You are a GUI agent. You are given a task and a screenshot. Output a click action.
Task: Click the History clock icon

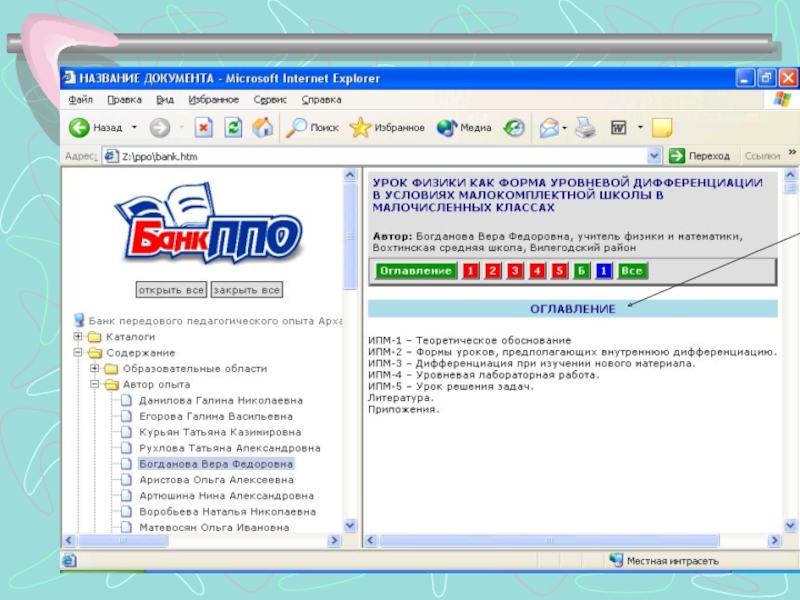click(x=514, y=128)
